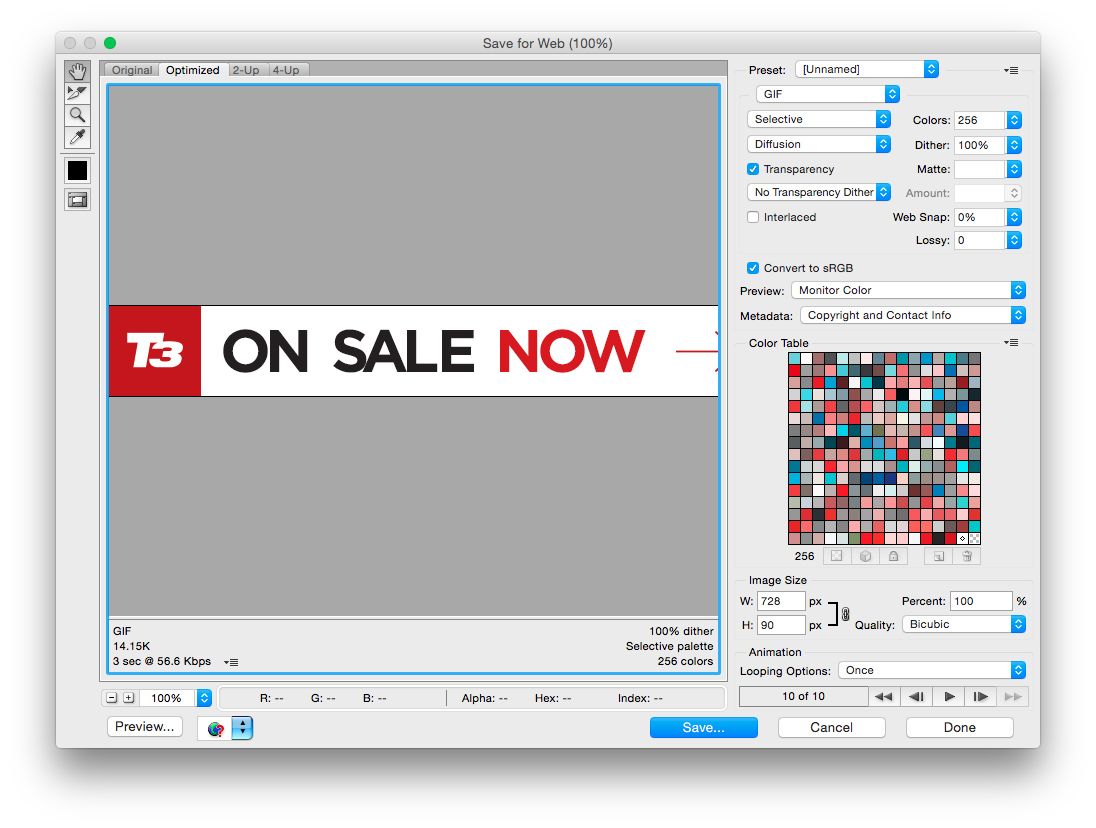Open the 4-Up preview tab
Viewport: 1096px width, 828px height.
[x=287, y=70]
